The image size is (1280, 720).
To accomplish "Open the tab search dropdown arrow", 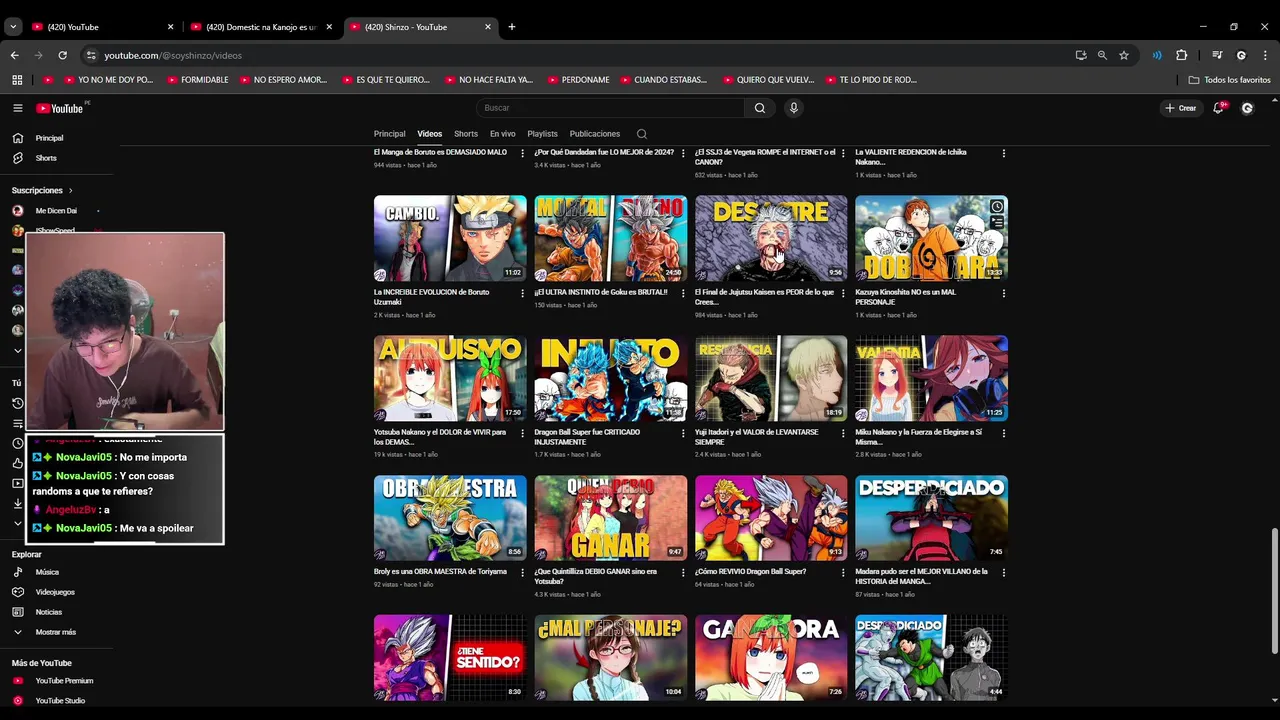I will pyautogui.click(x=13, y=27).
